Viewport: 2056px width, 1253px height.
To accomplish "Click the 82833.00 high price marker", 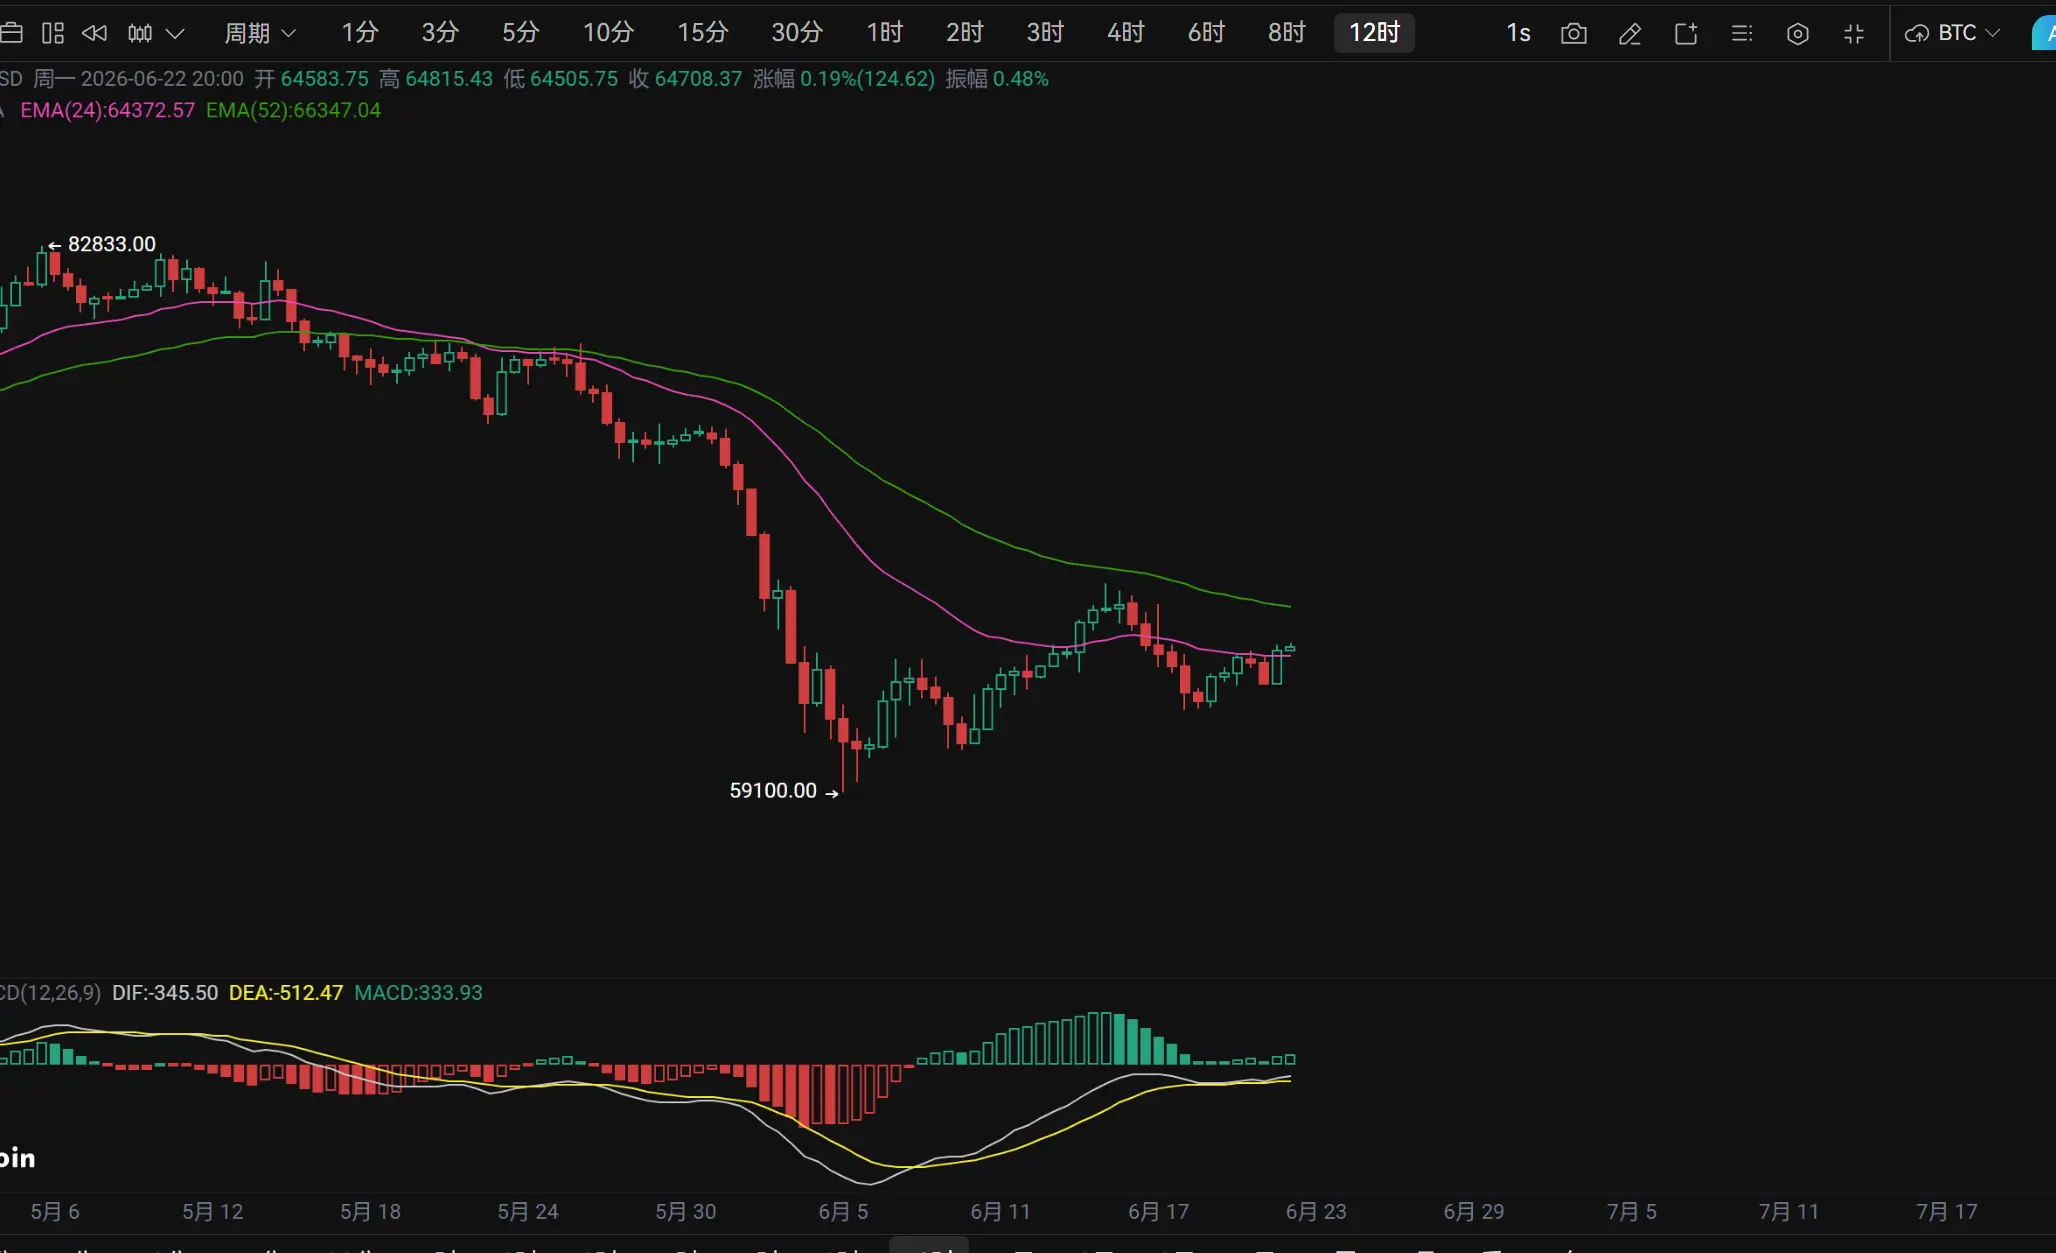I will pos(112,244).
